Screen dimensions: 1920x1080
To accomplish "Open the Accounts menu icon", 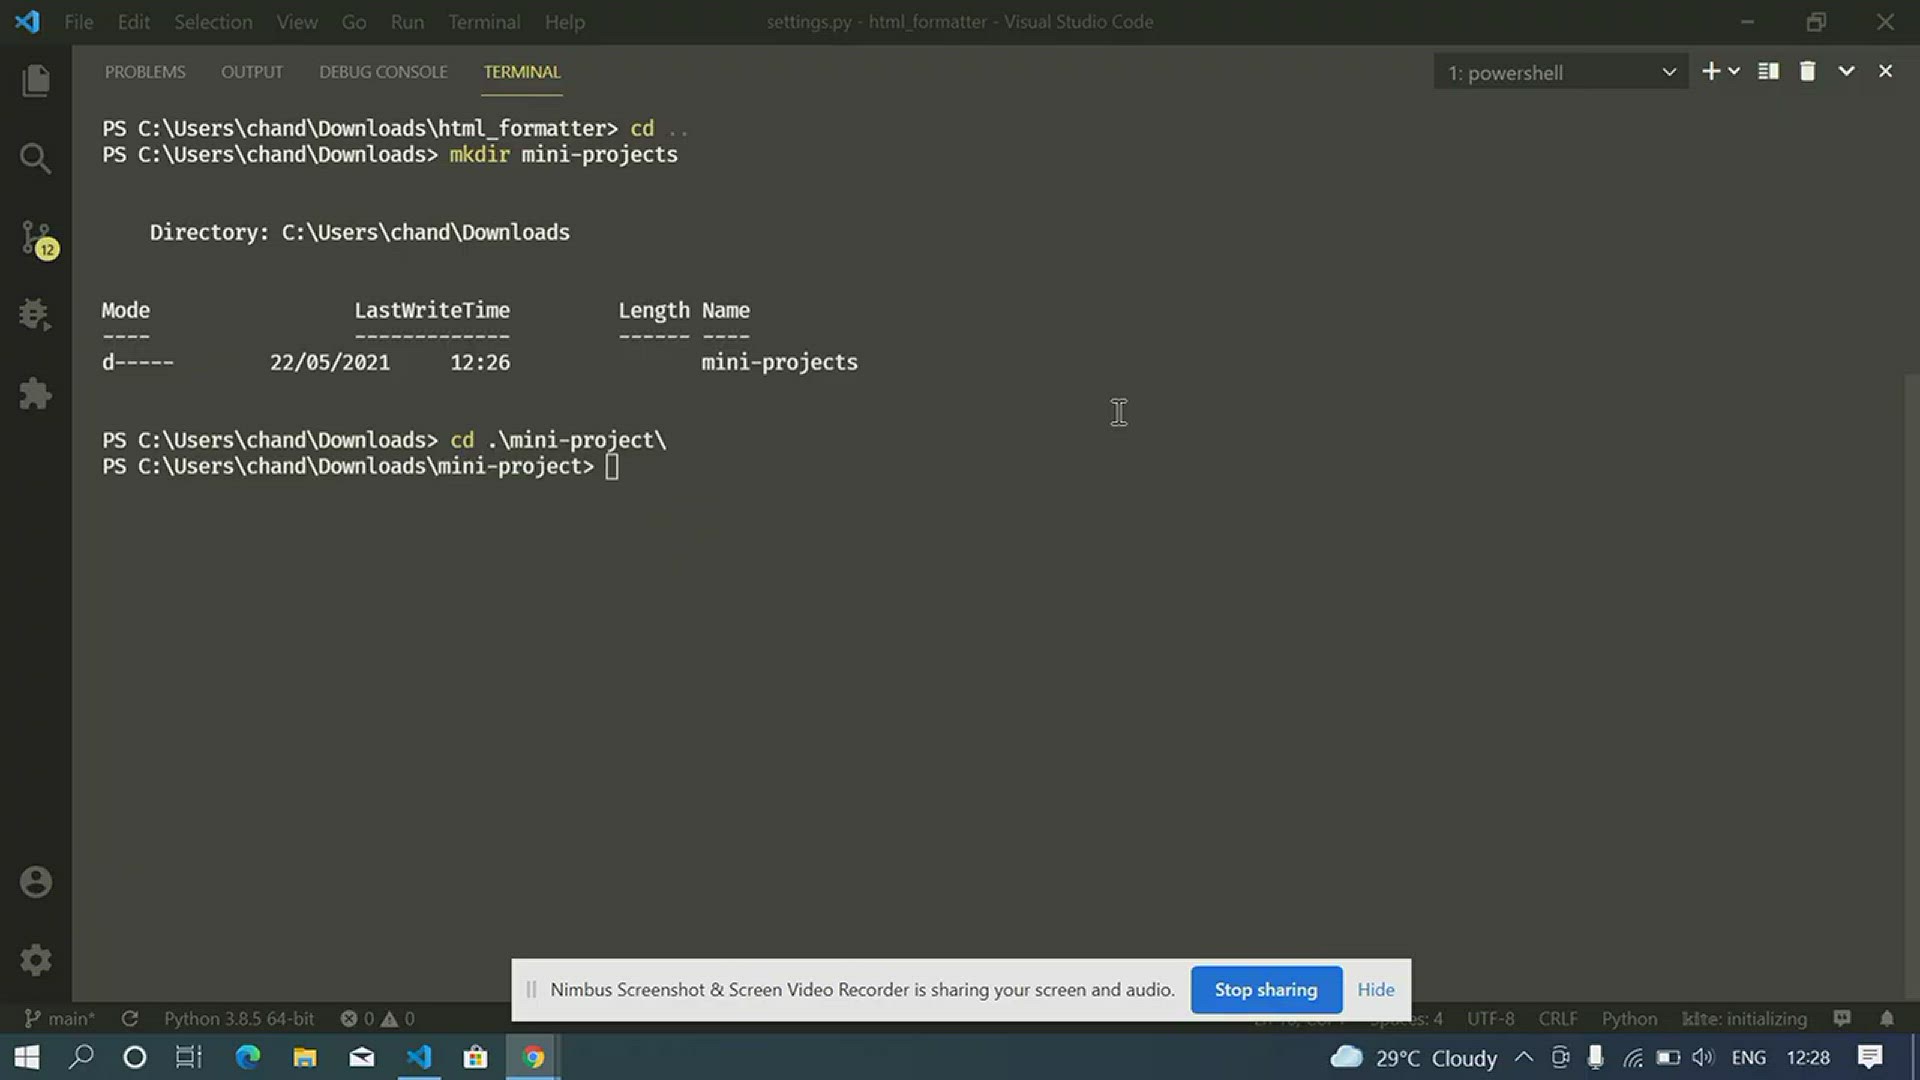I will point(36,882).
